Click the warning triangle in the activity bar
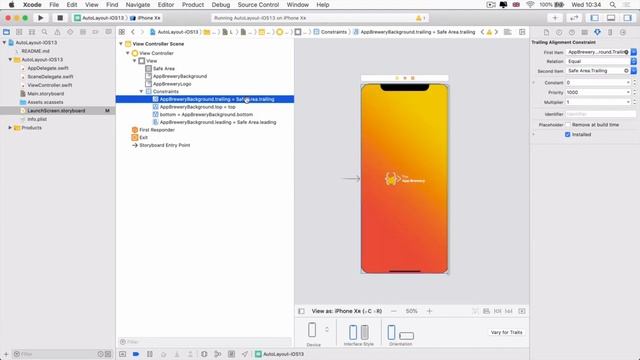The height and width of the screenshot is (360, 640). pyautogui.click(x=418, y=18)
